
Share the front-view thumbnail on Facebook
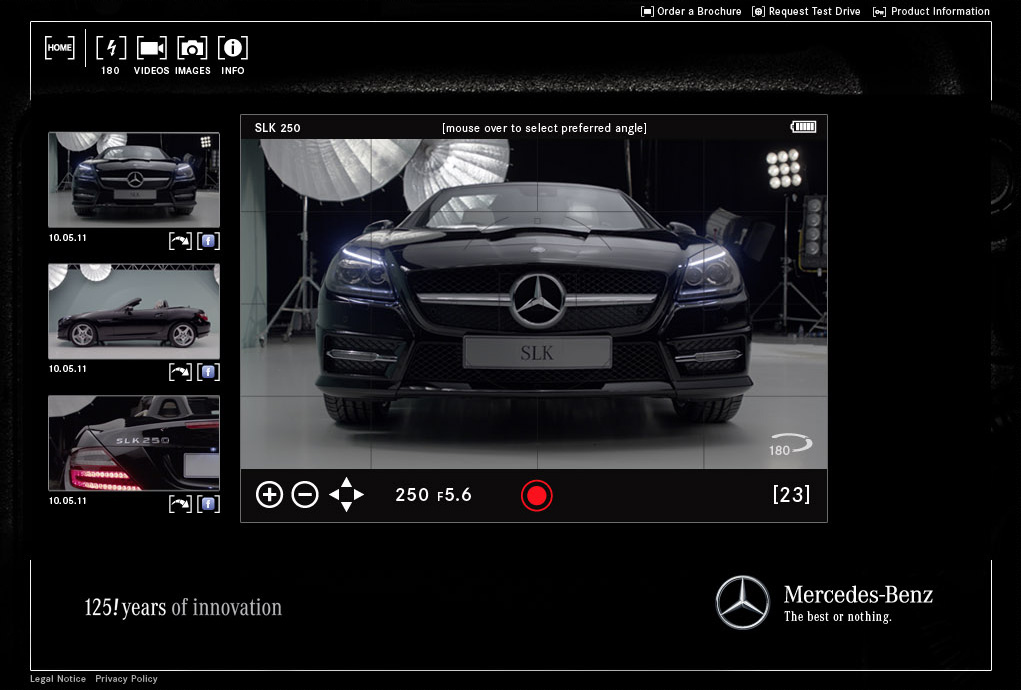coord(208,241)
